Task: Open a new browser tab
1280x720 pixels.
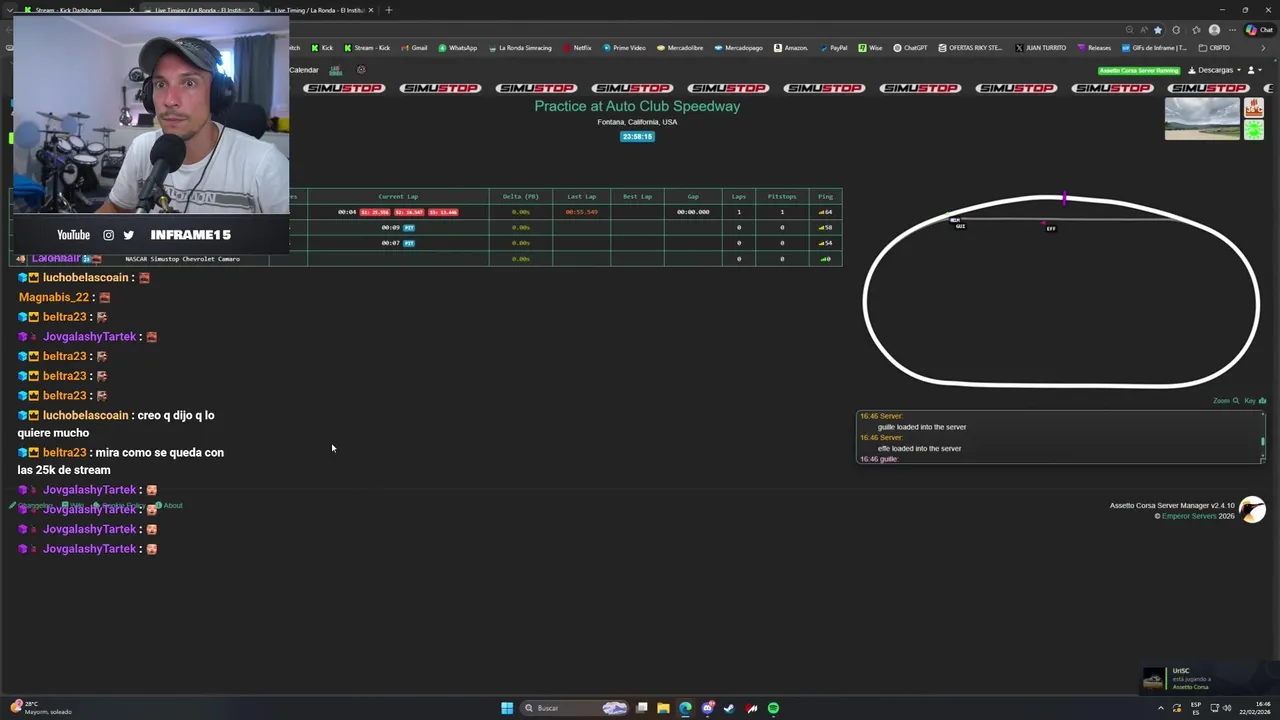Action: tap(388, 10)
